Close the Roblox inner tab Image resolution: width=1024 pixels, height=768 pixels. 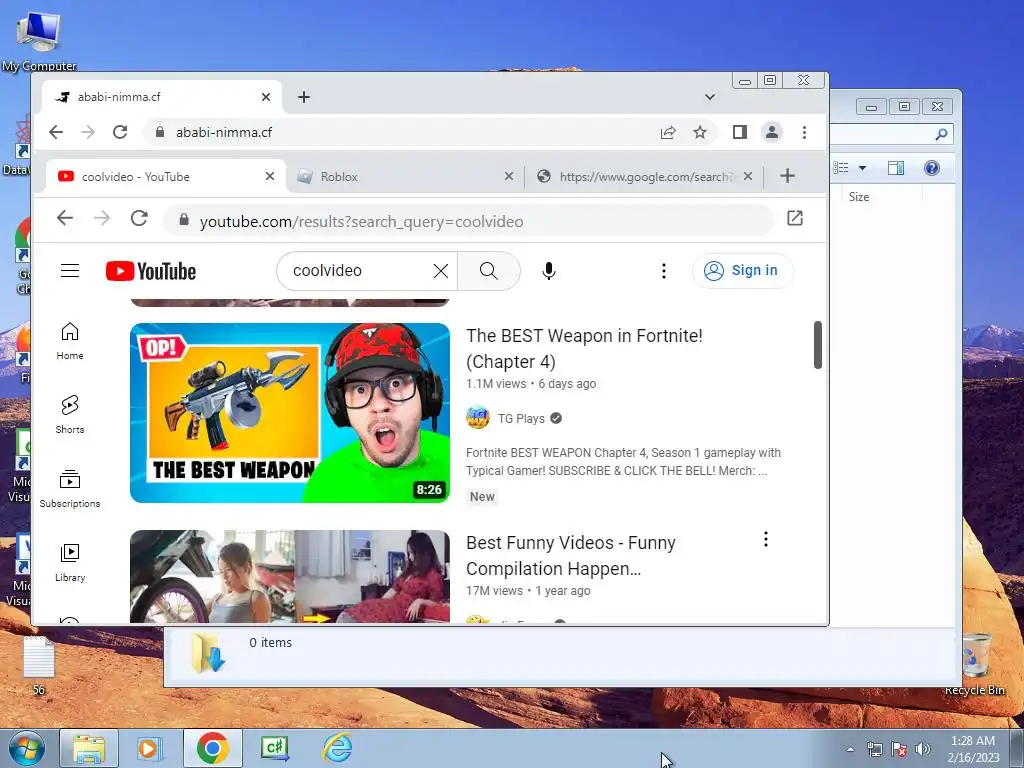[x=509, y=176]
